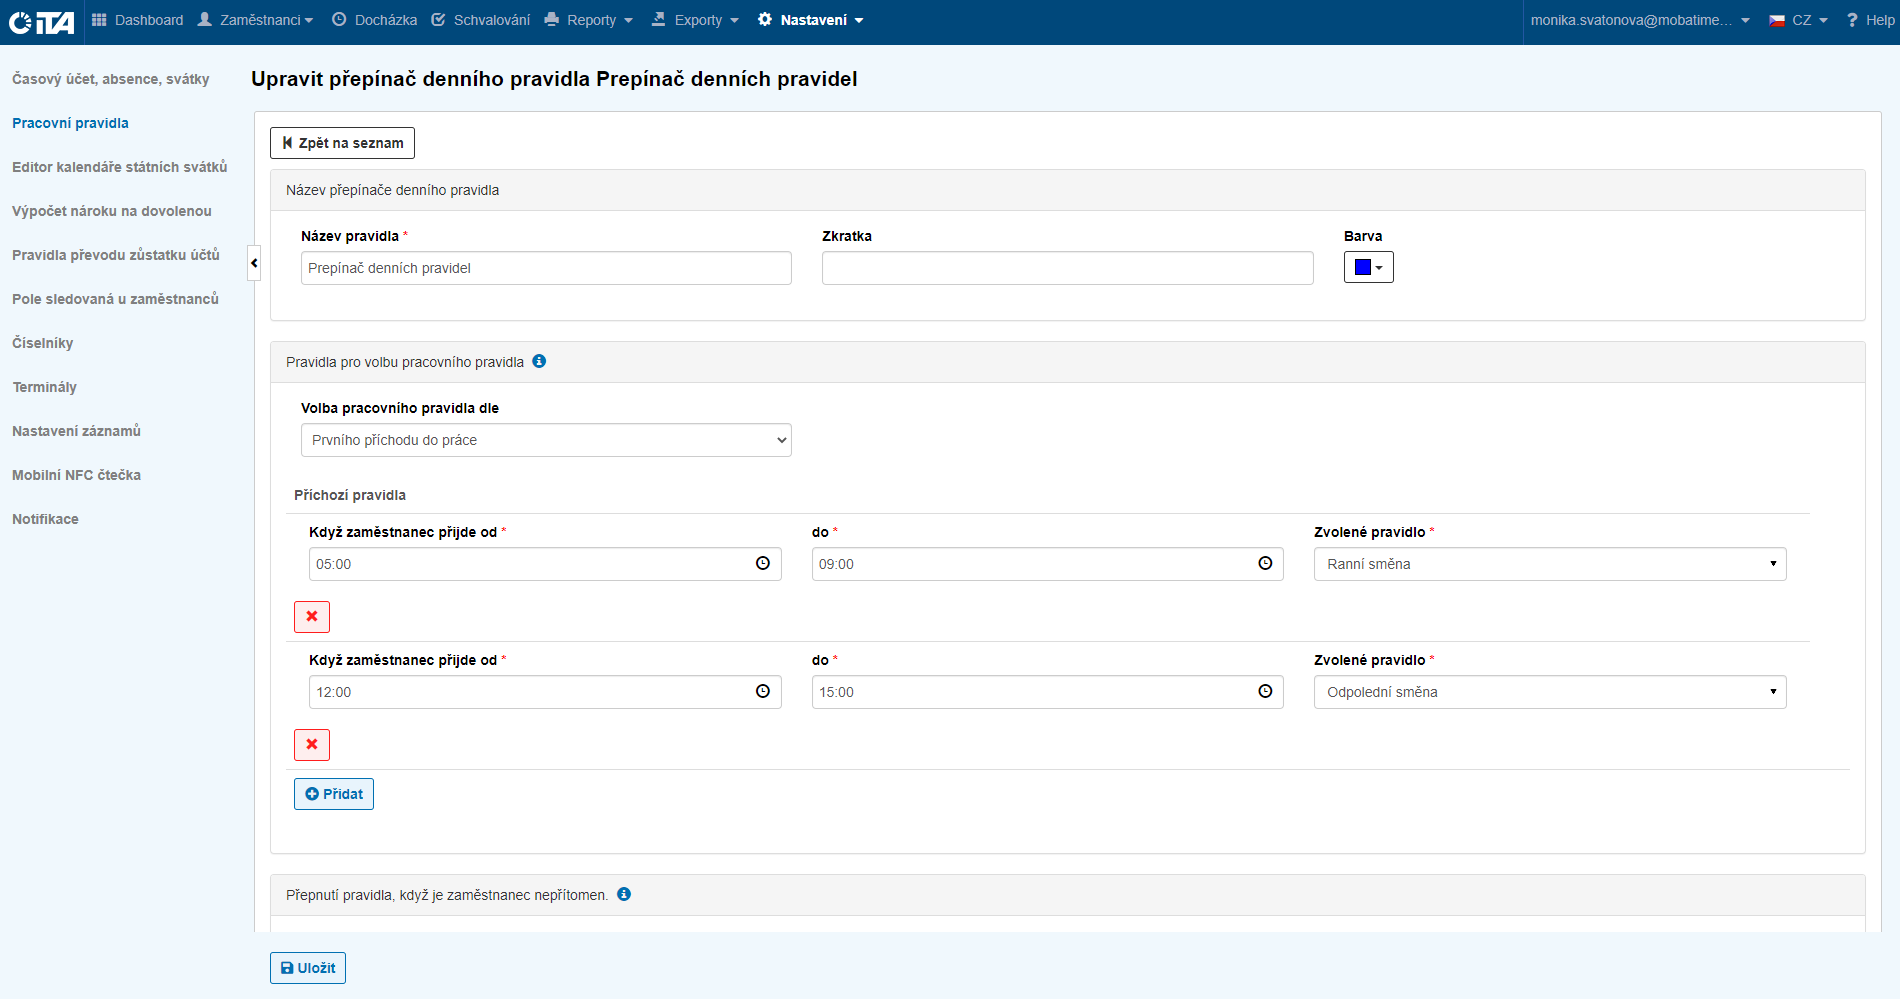Click info icon next to Přepnutí pravidla

[624, 894]
